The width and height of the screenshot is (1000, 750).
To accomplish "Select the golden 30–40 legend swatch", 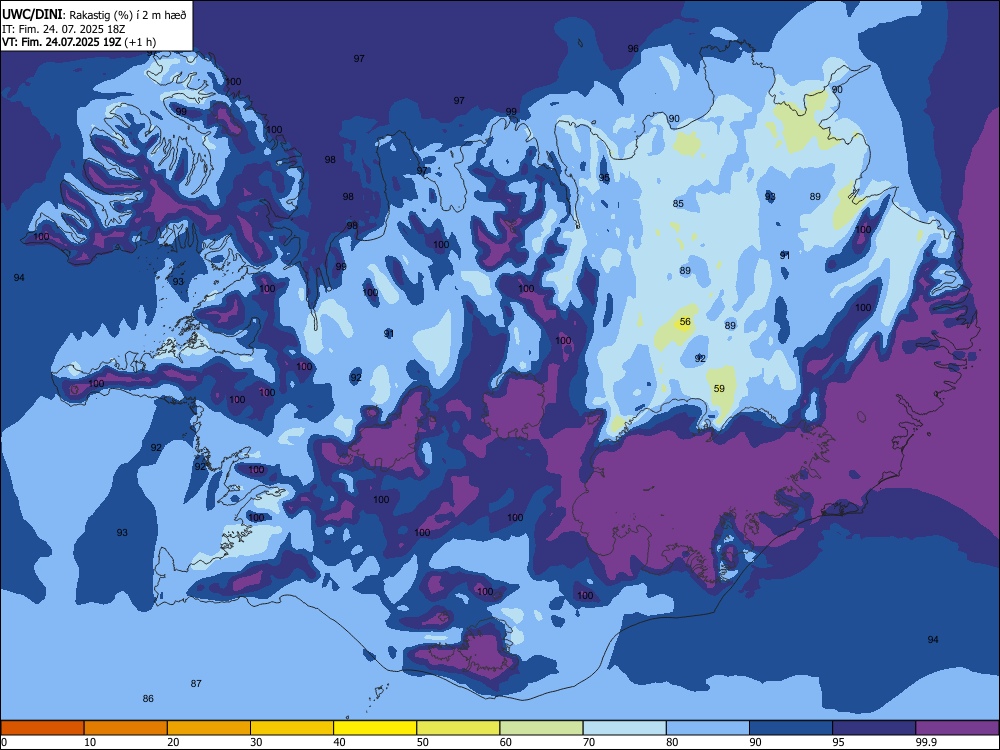I will (292, 728).
